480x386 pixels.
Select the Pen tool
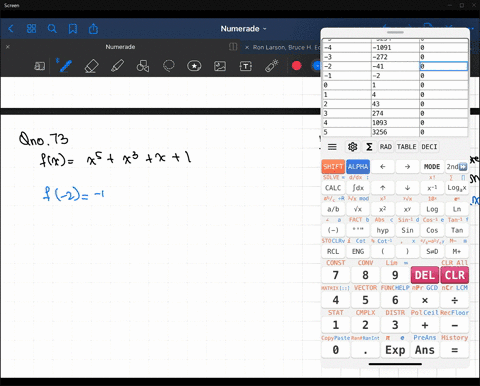pyautogui.click(x=65, y=66)
